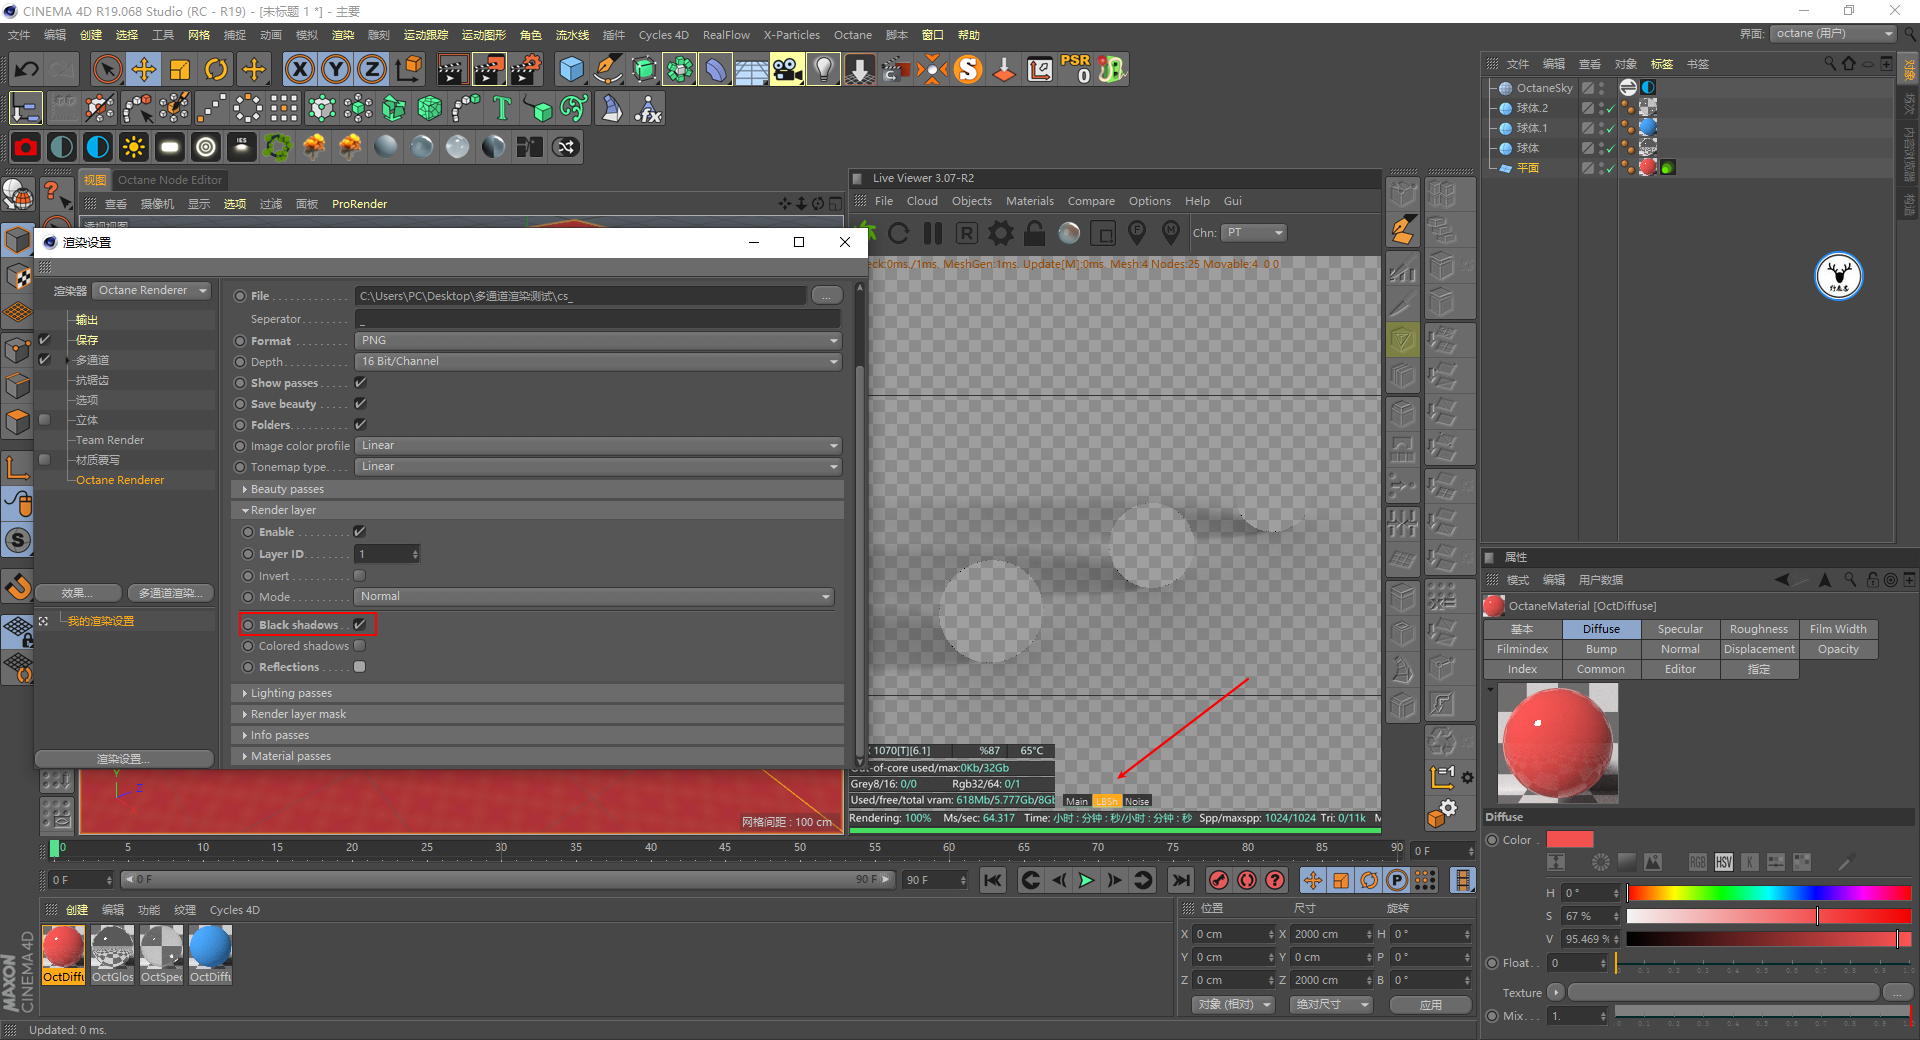Toggle the X axis lock icon
Screen dimensions: 1920x1040
299,69
